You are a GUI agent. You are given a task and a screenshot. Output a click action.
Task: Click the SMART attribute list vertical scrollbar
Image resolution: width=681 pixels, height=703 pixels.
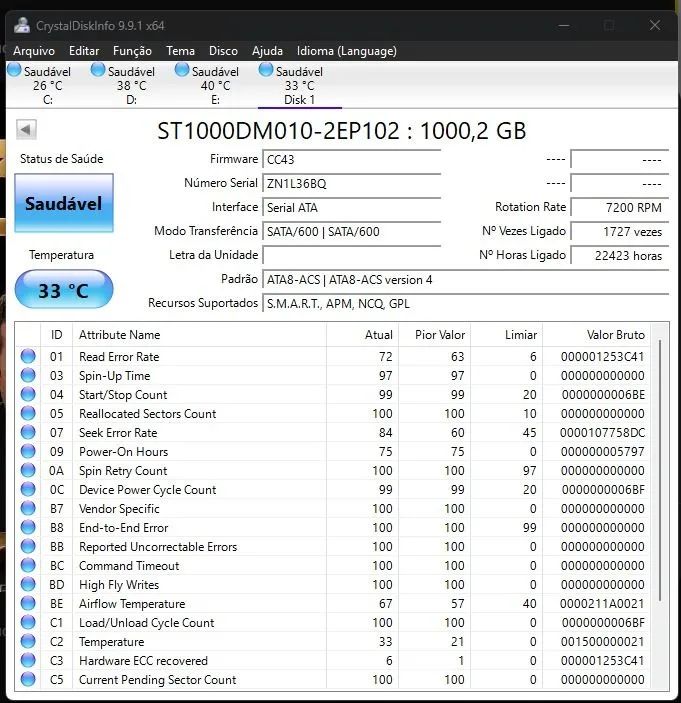pyautogui.click(x=660, y=471)
